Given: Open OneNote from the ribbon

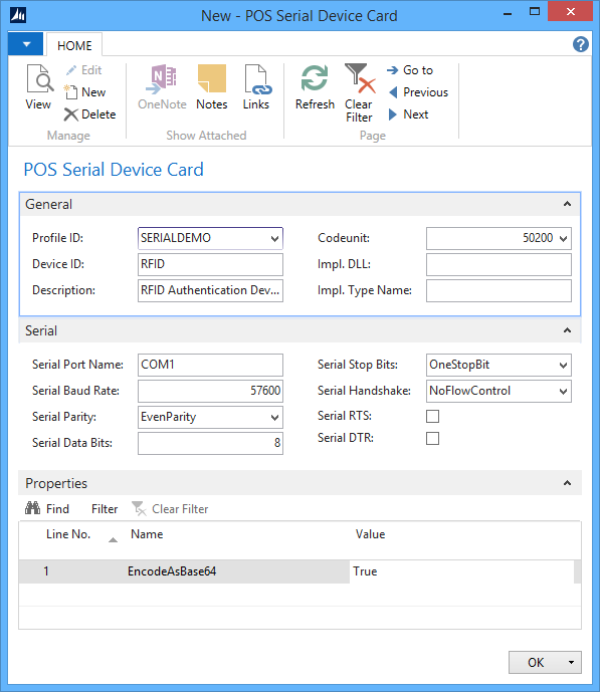Looking at the screenshot, I should 162,87.
